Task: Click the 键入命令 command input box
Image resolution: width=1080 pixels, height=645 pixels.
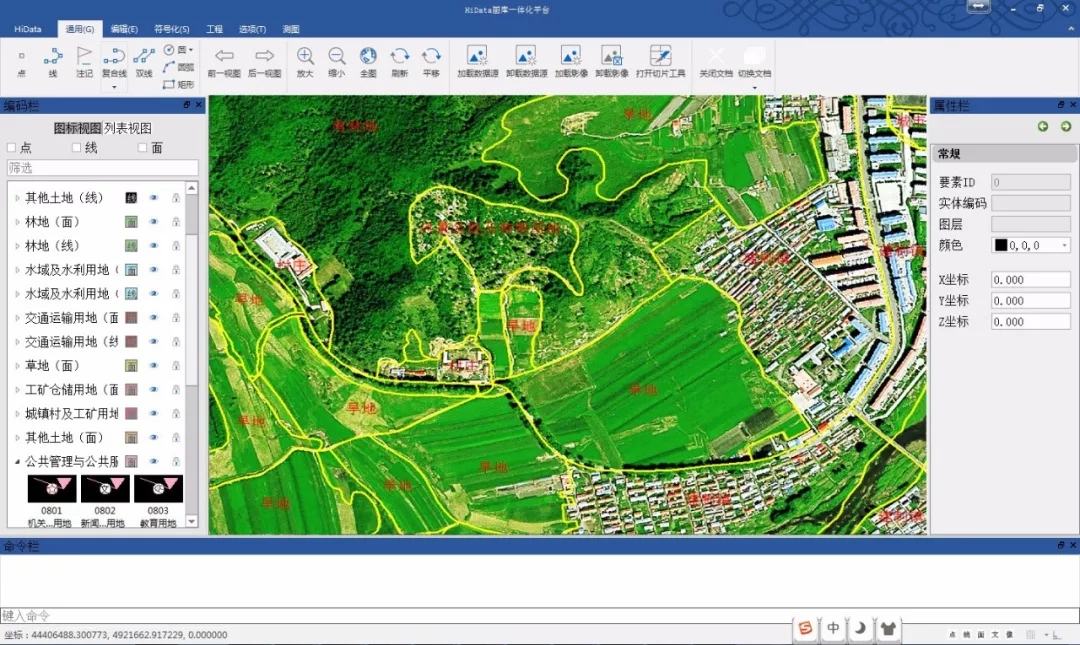Action: pos(539,615)
